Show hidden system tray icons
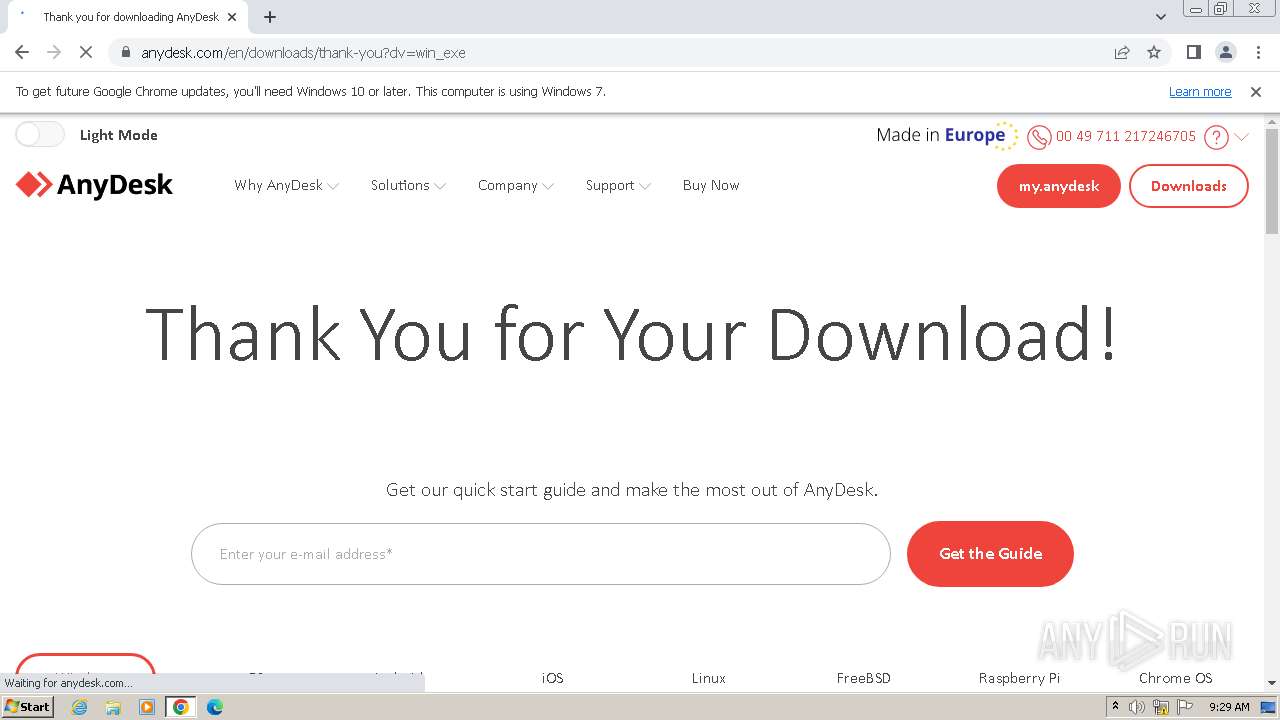The height and width of the screenshot is (720, 1280). (1116, 707)
